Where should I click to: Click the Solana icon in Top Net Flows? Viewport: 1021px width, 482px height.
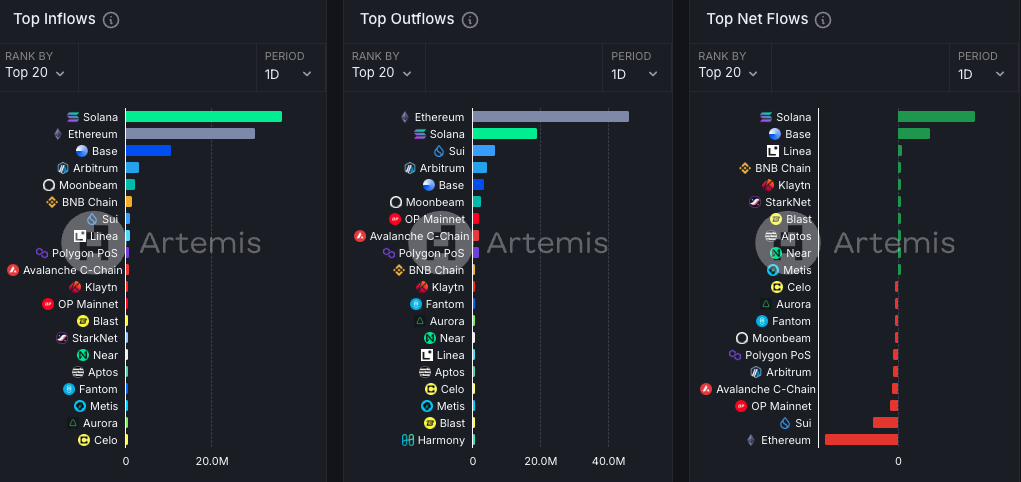click(x=766, y=117)
